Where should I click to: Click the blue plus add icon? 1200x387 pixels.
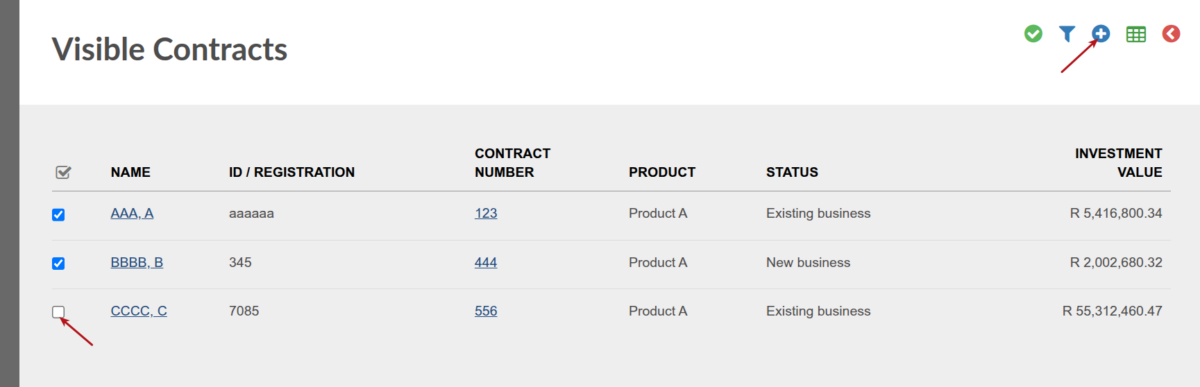[1101, 34]
